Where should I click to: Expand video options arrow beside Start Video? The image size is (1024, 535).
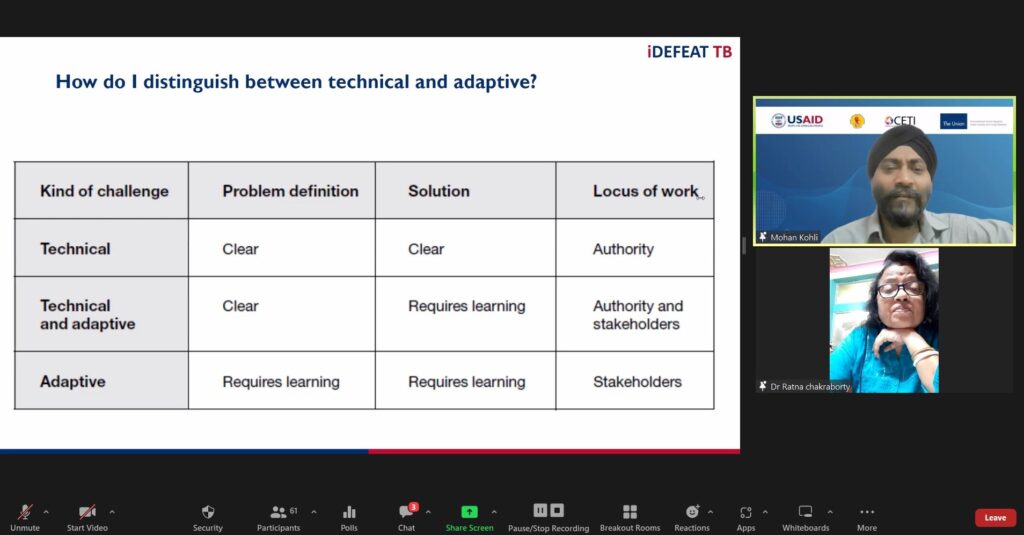(x=111, y=512)
